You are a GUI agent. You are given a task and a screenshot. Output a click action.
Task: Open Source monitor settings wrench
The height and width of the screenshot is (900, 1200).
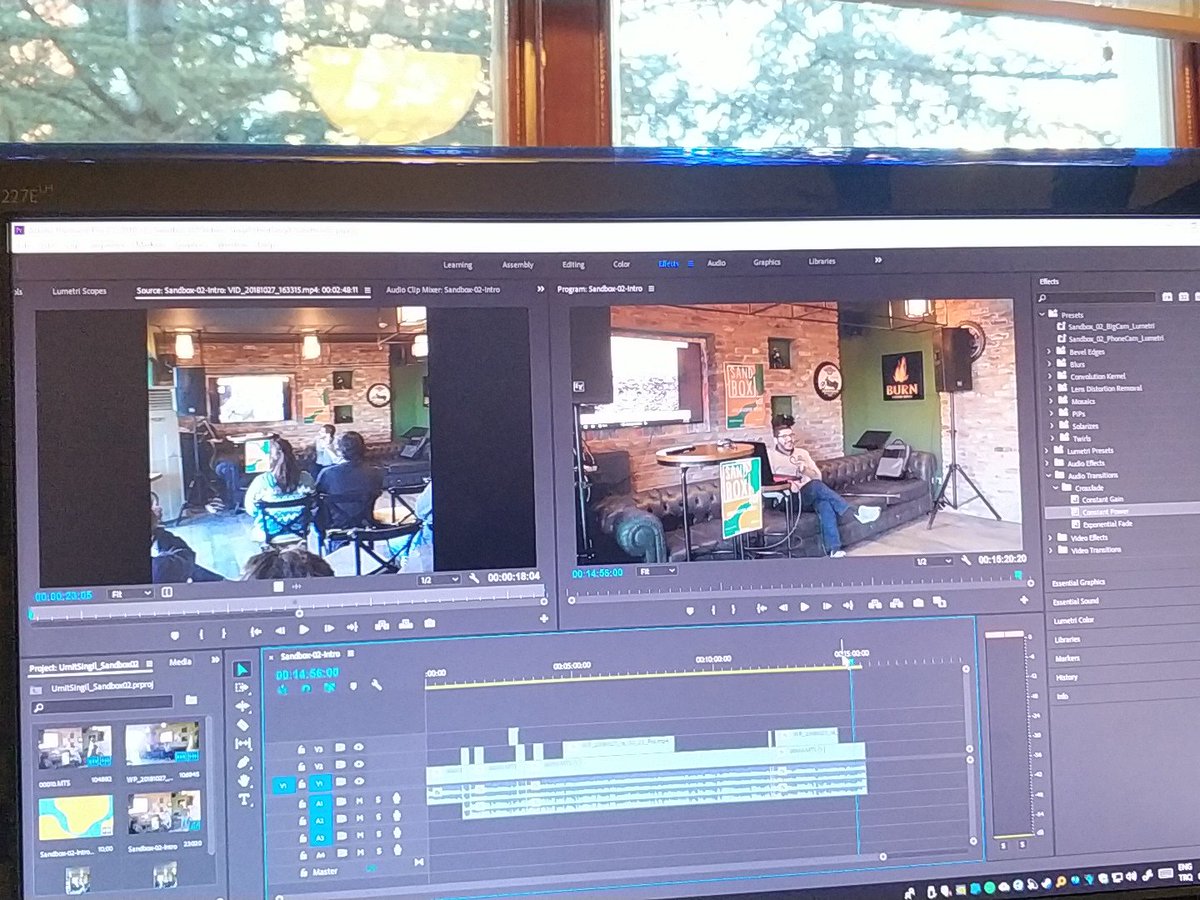pos(473,578)
